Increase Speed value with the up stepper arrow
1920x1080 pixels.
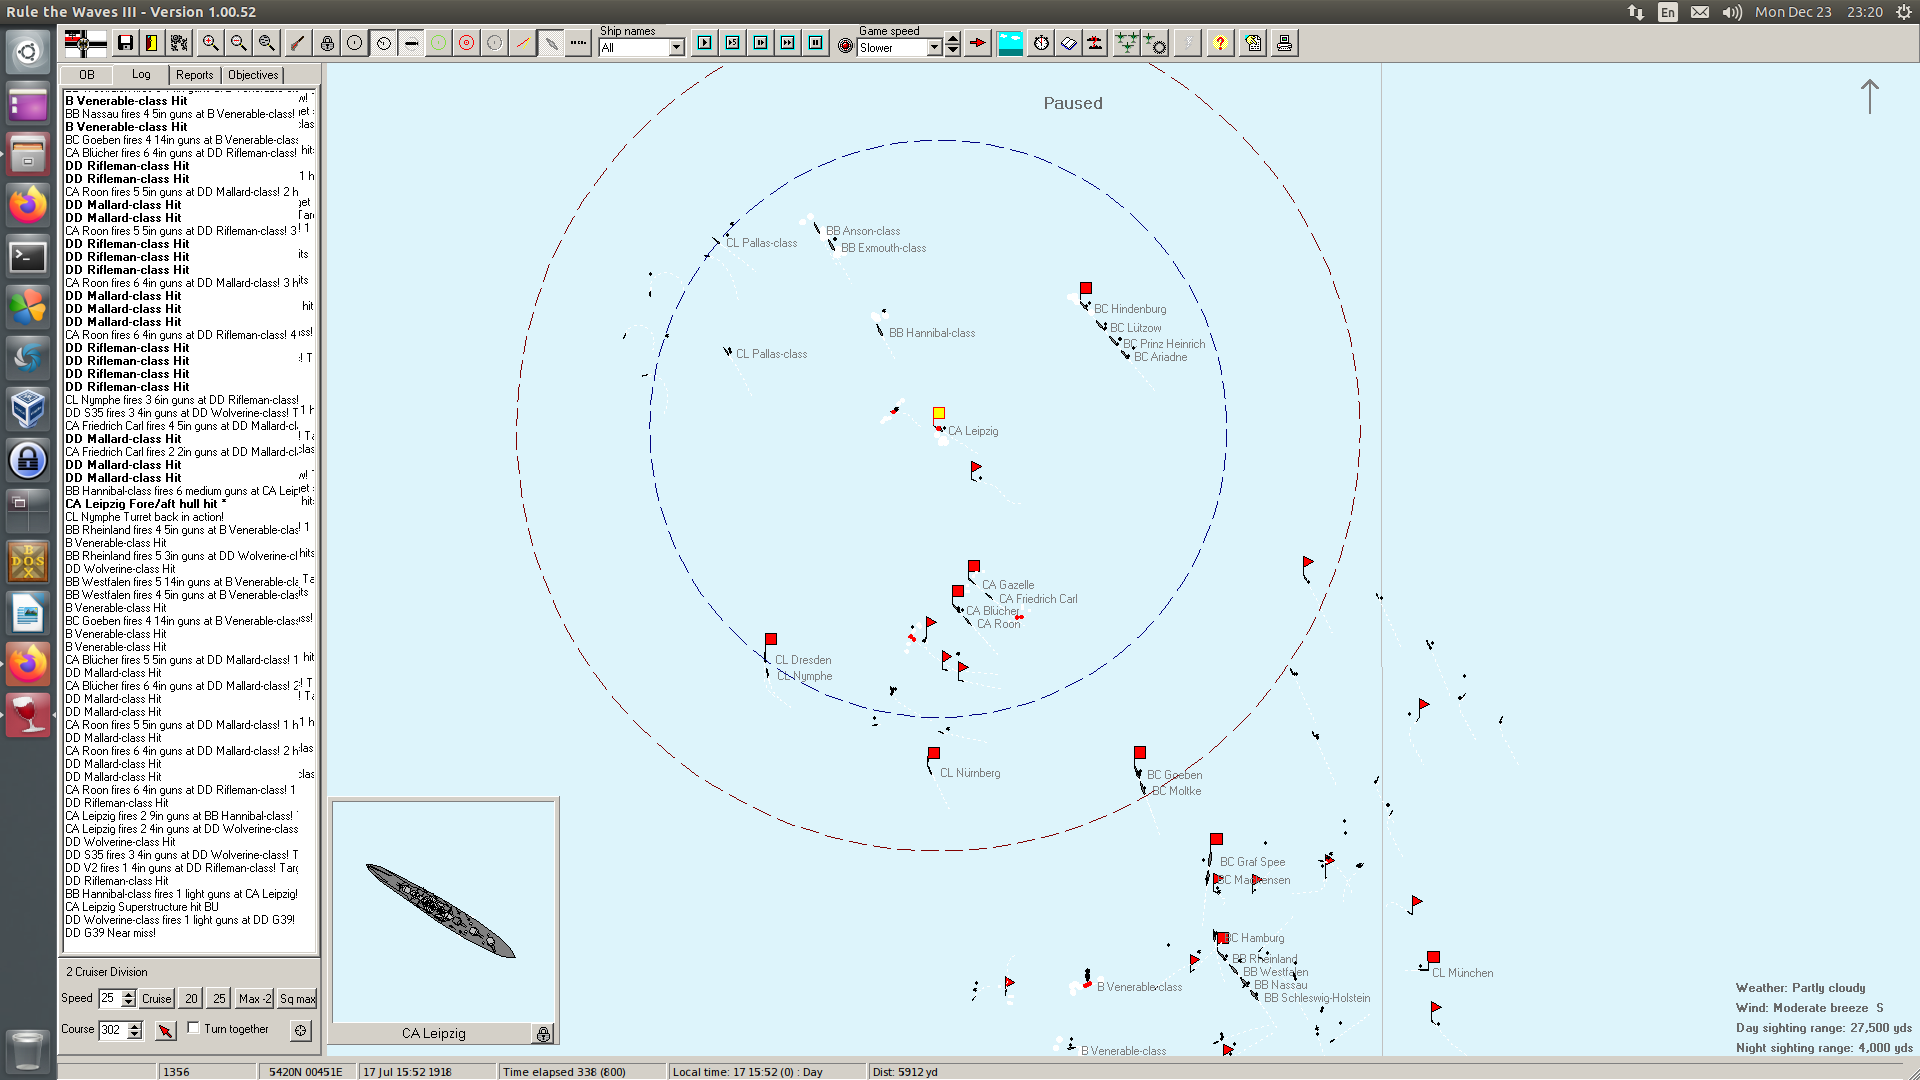coord(128,994)
